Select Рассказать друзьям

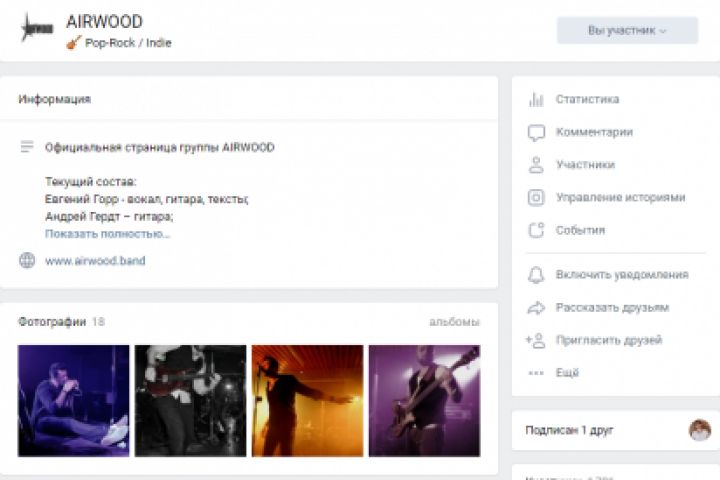(x=612, y=308)
